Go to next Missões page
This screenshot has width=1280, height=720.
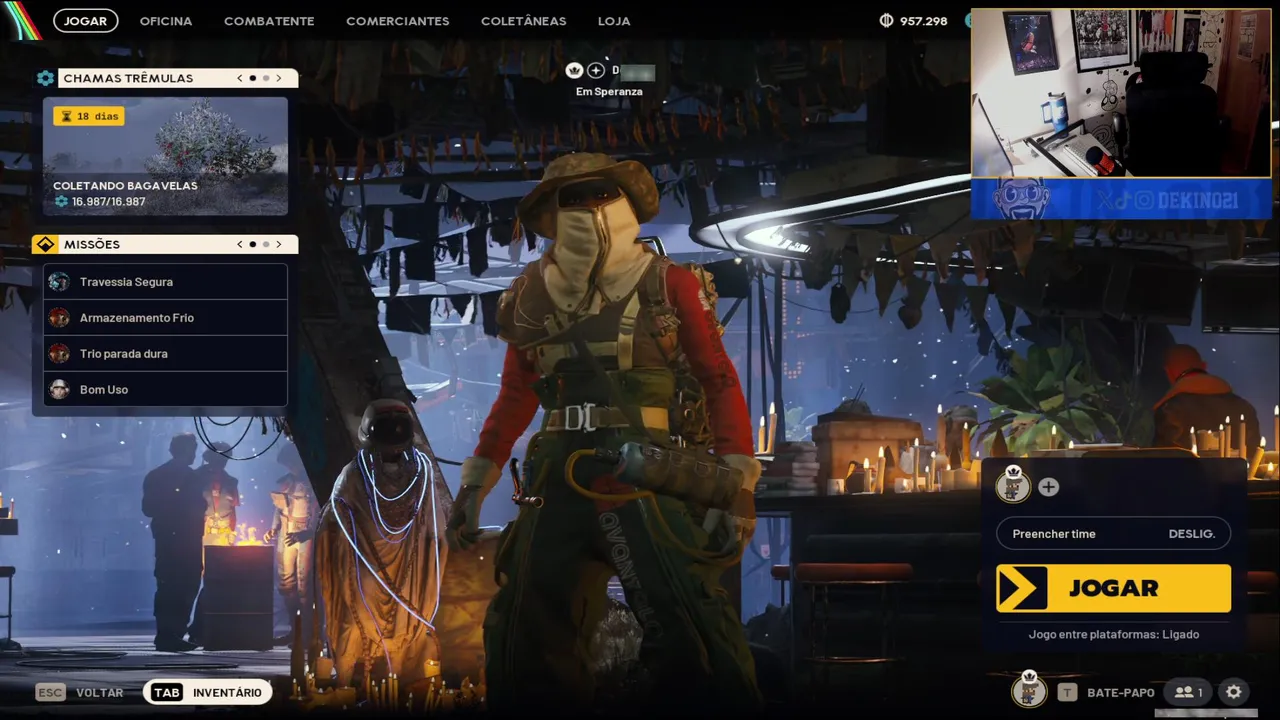coord(278,244)
